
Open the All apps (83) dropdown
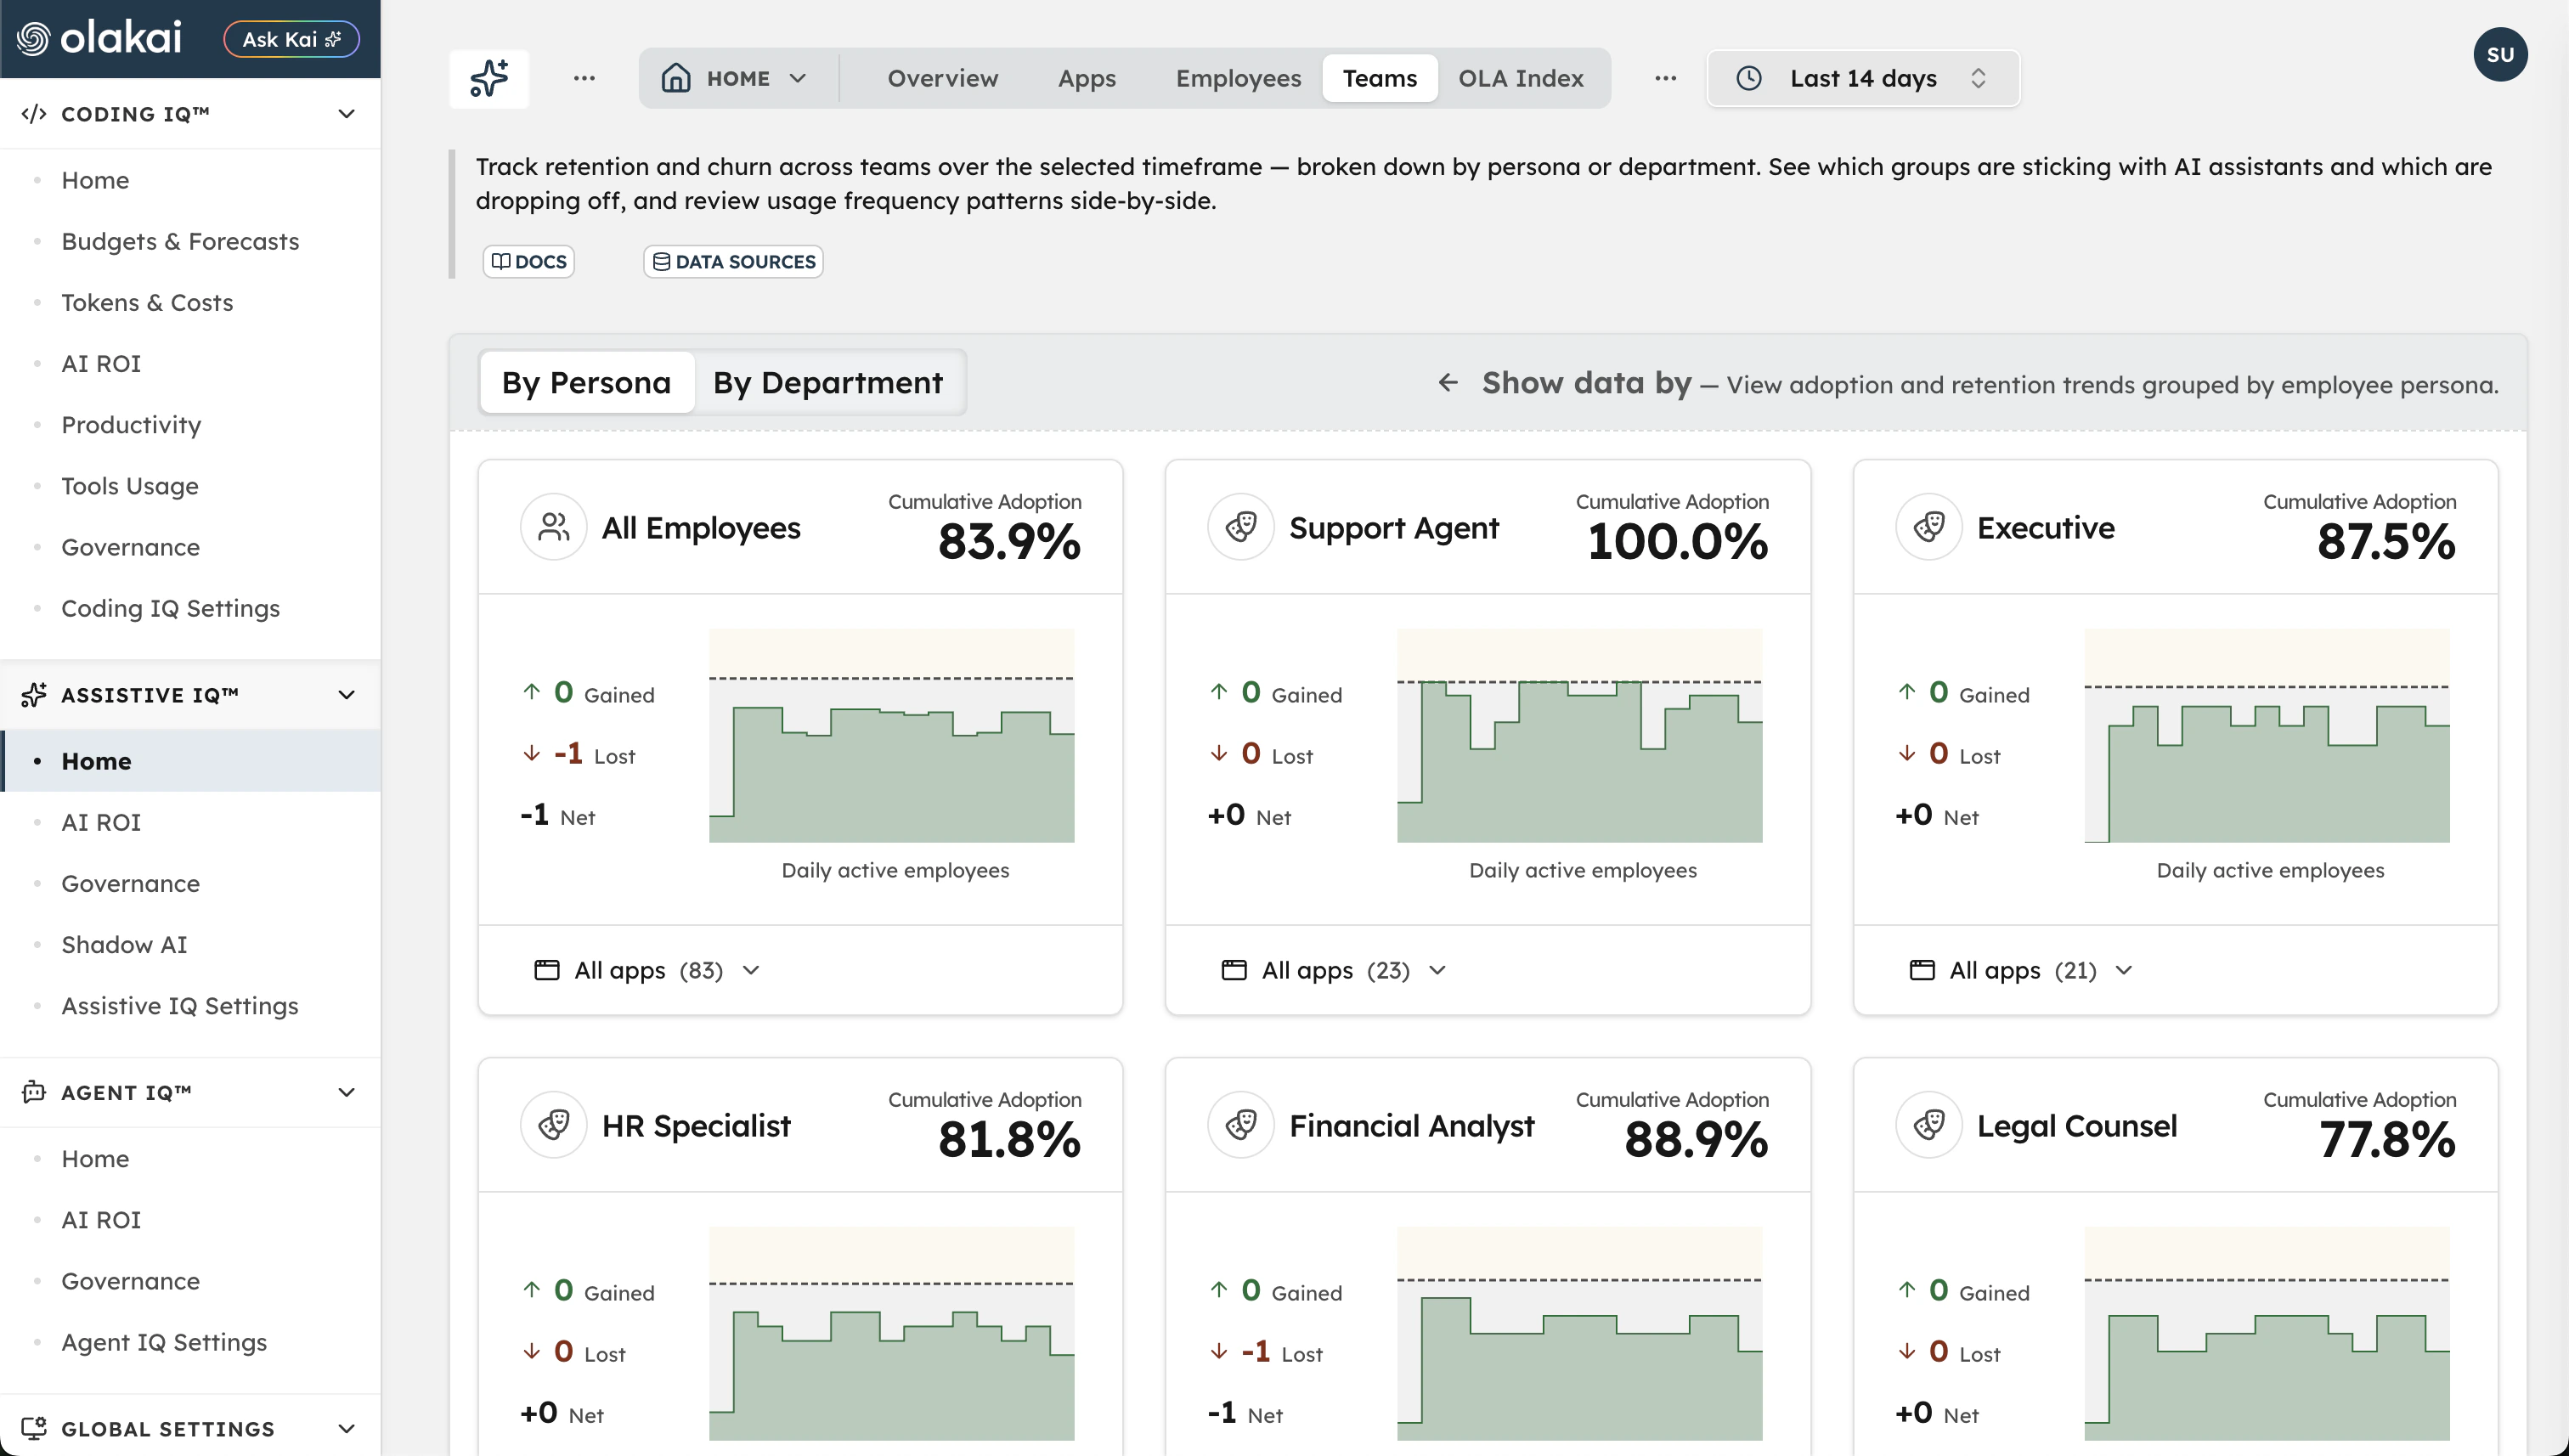click(648, 970)
